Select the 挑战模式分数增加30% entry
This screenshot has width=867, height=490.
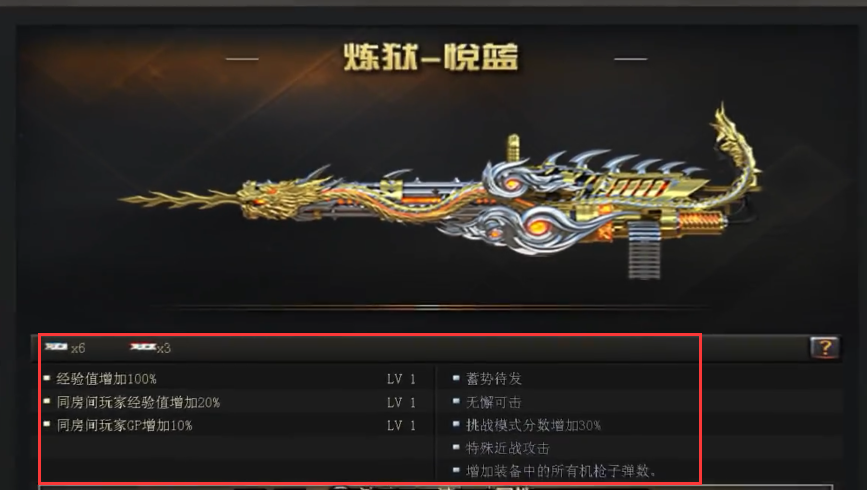533,425
